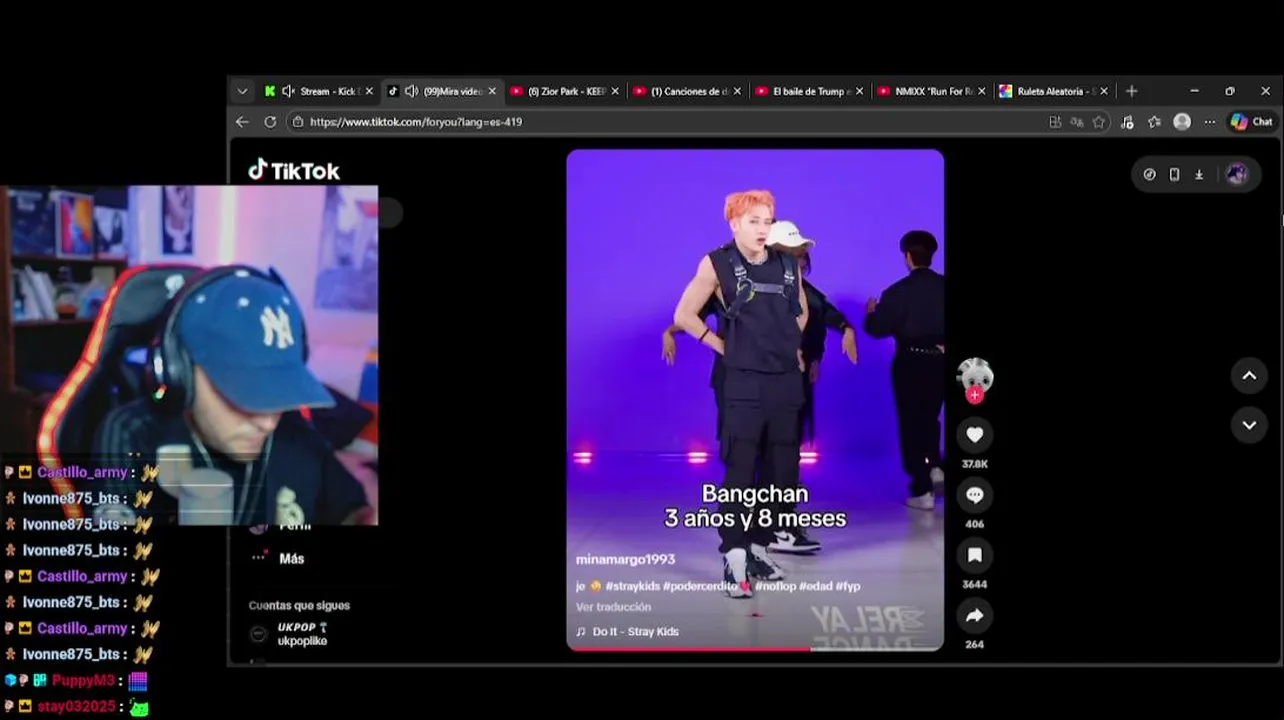Reload the TikTok page

click(270, 122)
